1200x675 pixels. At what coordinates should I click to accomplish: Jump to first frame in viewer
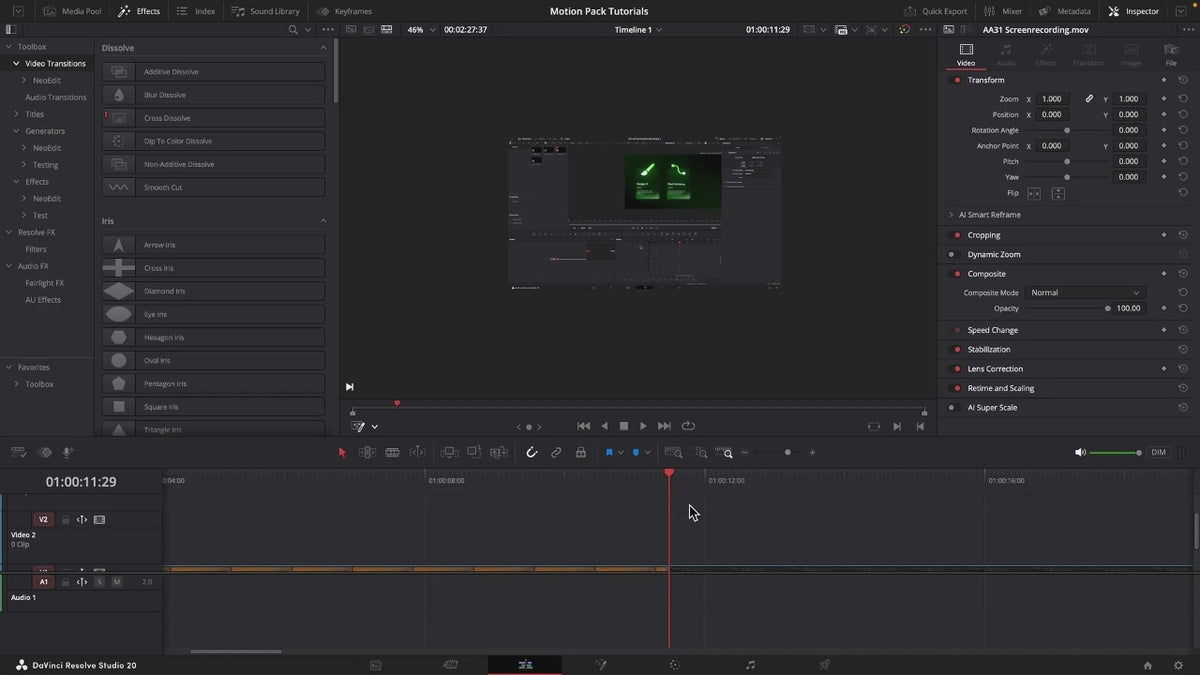pos(584,426)
